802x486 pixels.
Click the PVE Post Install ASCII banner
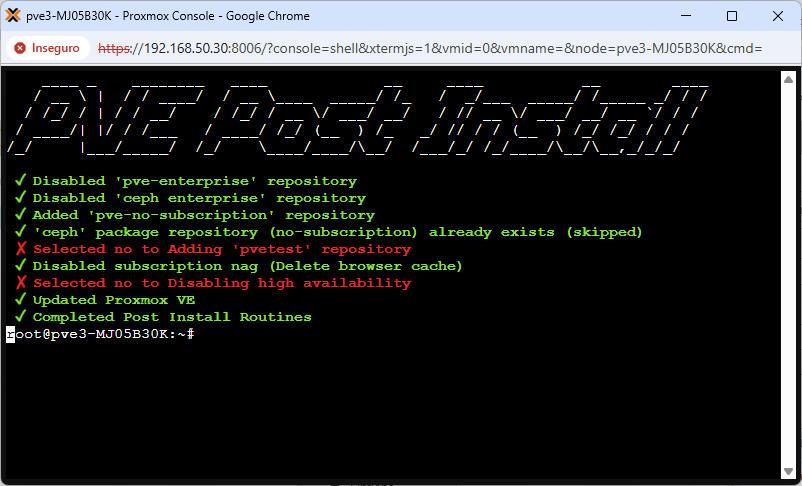pos(358,119)
